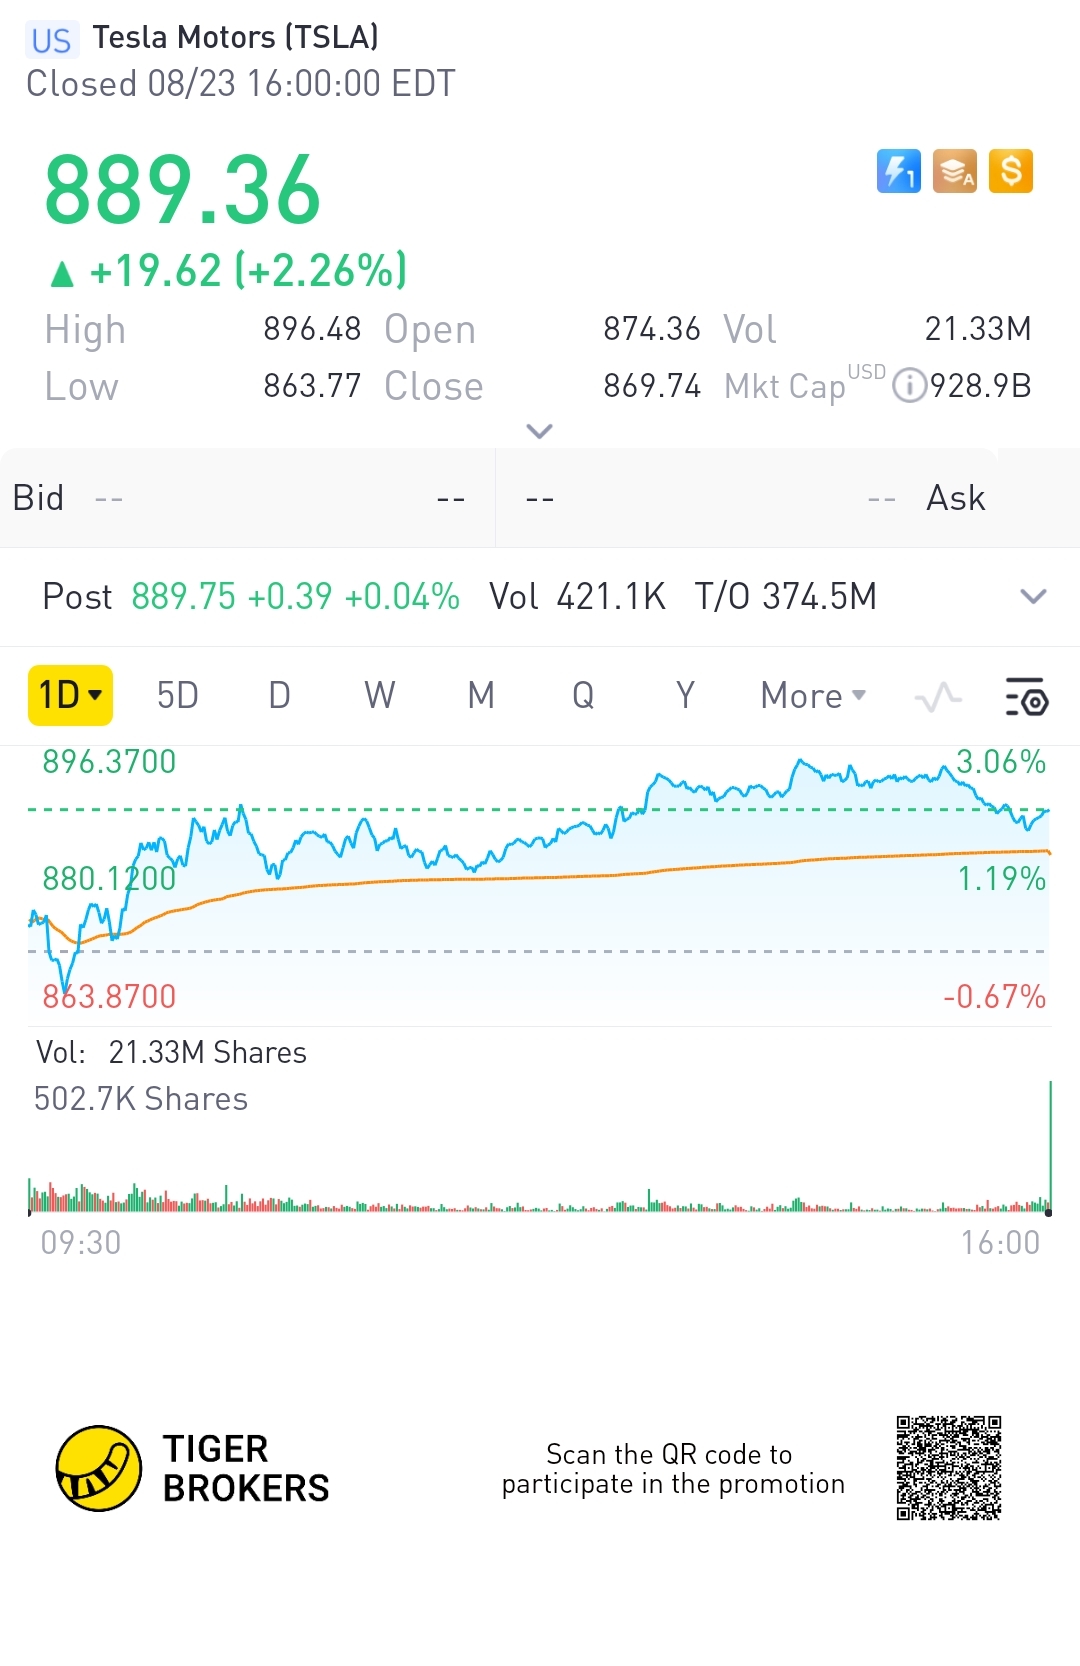Tap the promotion QR code
This screenshot has height=1666, width=1080.
click(x=949, y=1468)
